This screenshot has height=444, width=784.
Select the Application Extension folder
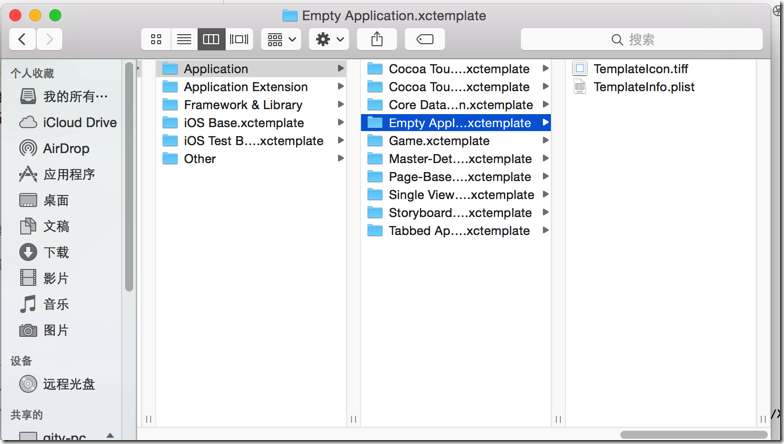click(x=251, y=86)
